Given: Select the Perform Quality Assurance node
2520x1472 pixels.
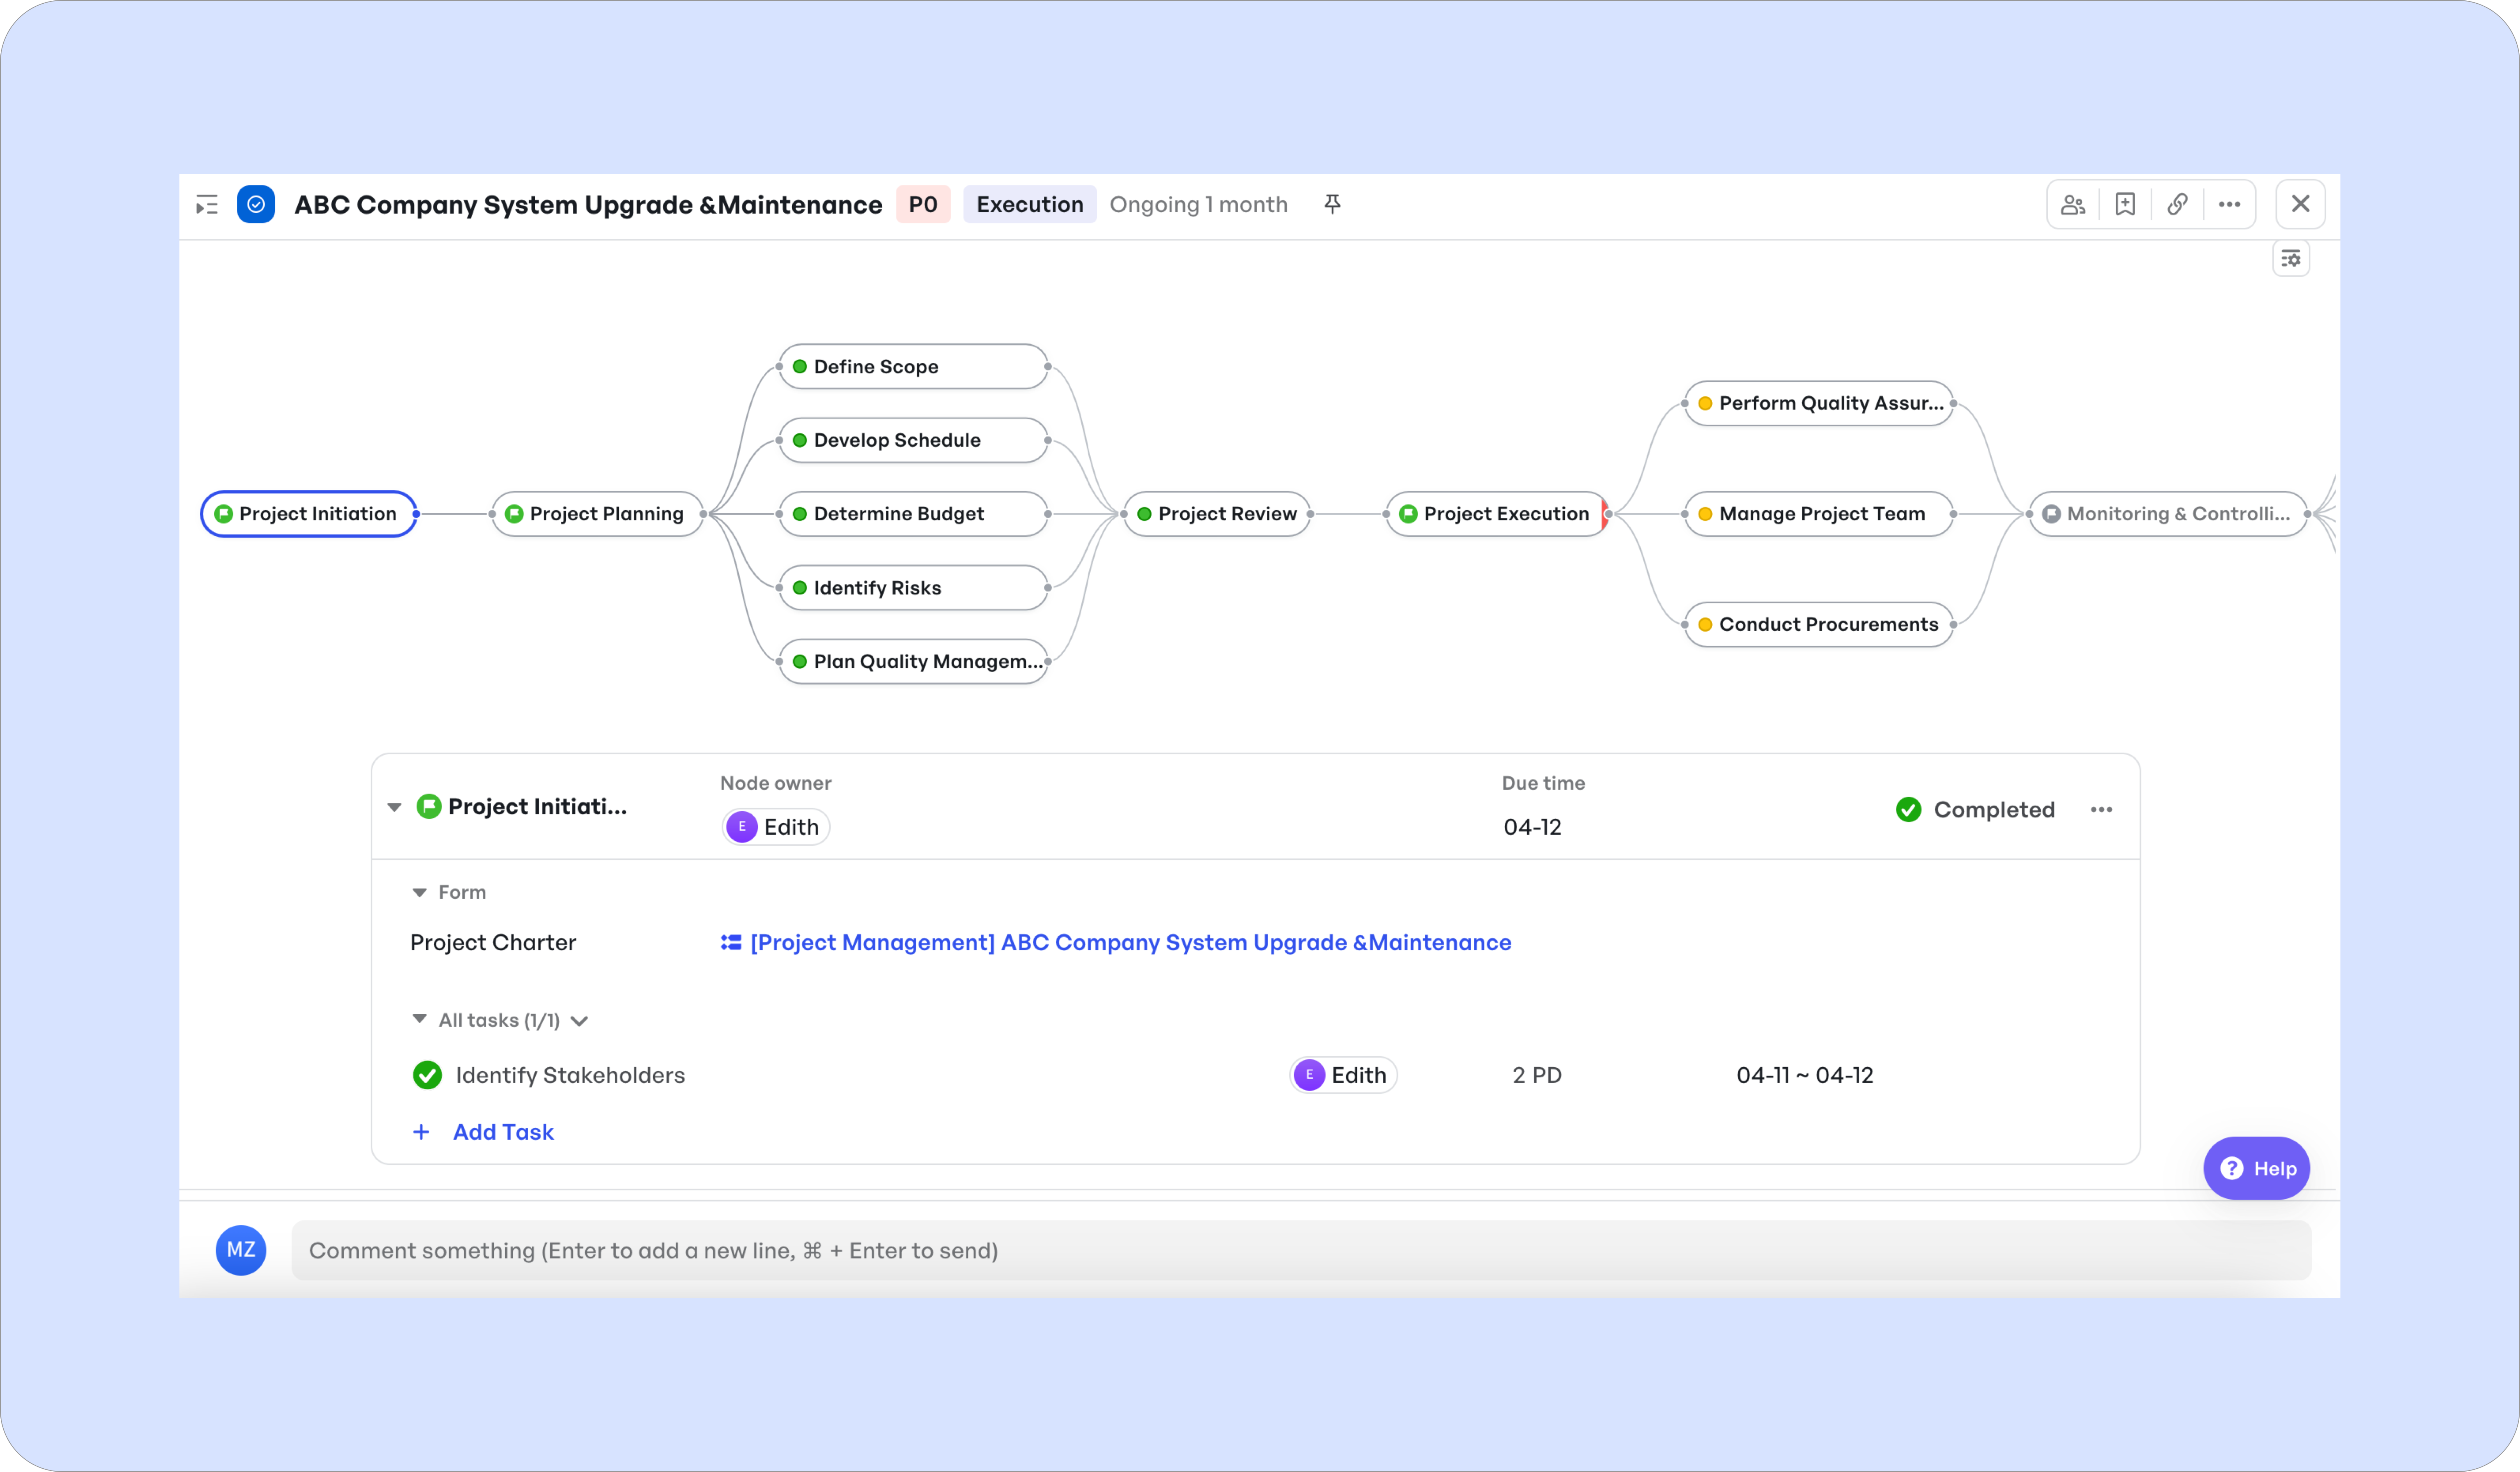Looking at the screenshot, I should click(x=1819, y=403).
